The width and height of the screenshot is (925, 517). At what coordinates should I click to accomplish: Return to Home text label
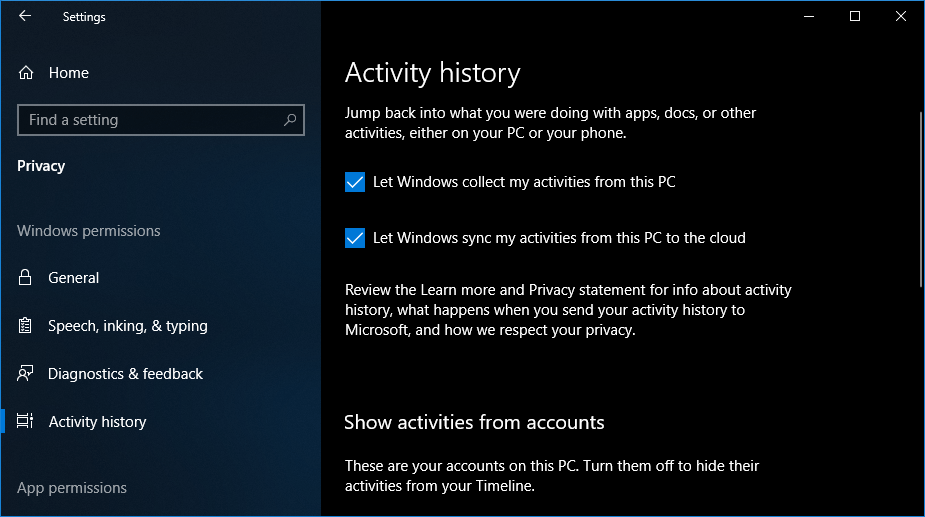pos(68,73)
